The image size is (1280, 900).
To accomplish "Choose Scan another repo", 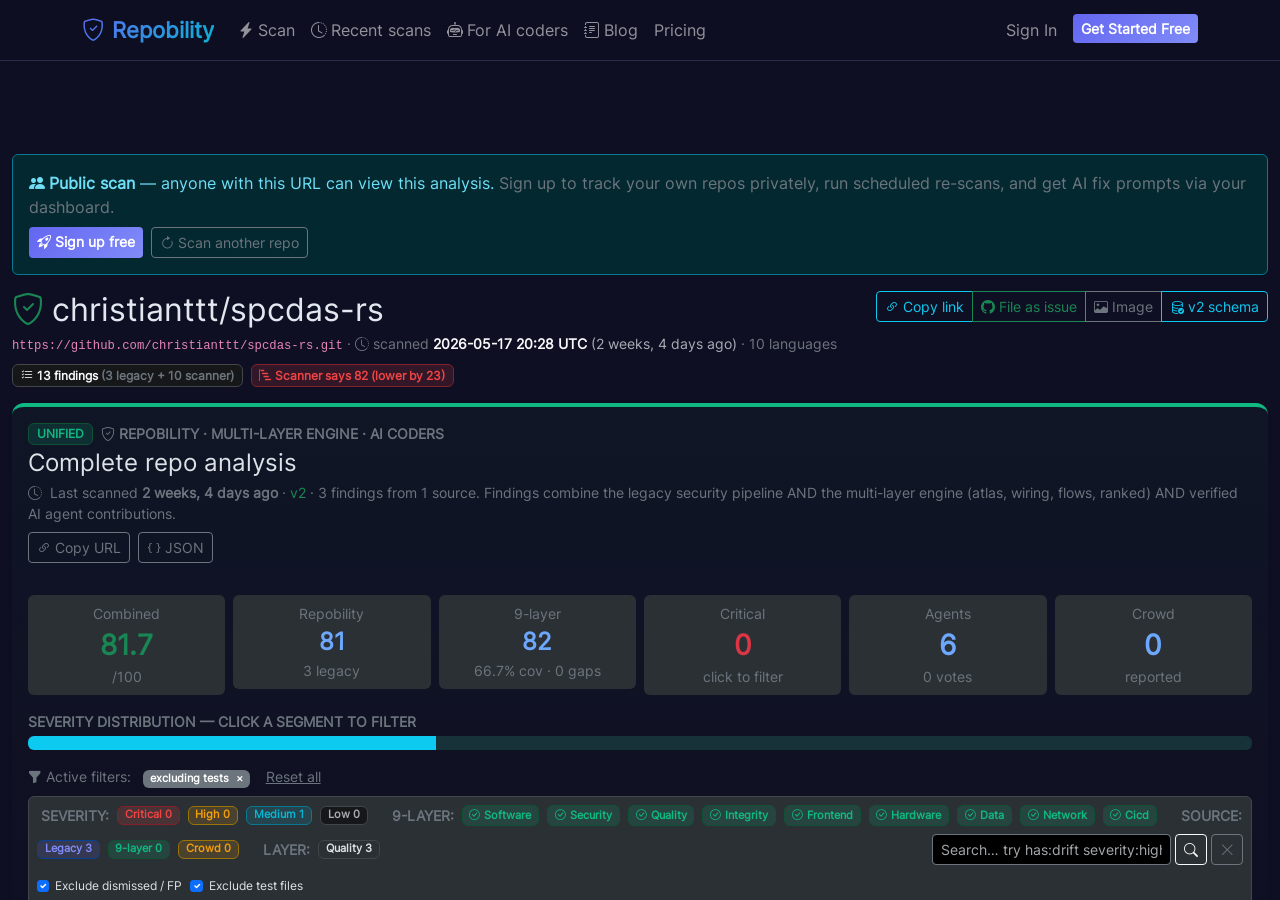I will point(229,242).
